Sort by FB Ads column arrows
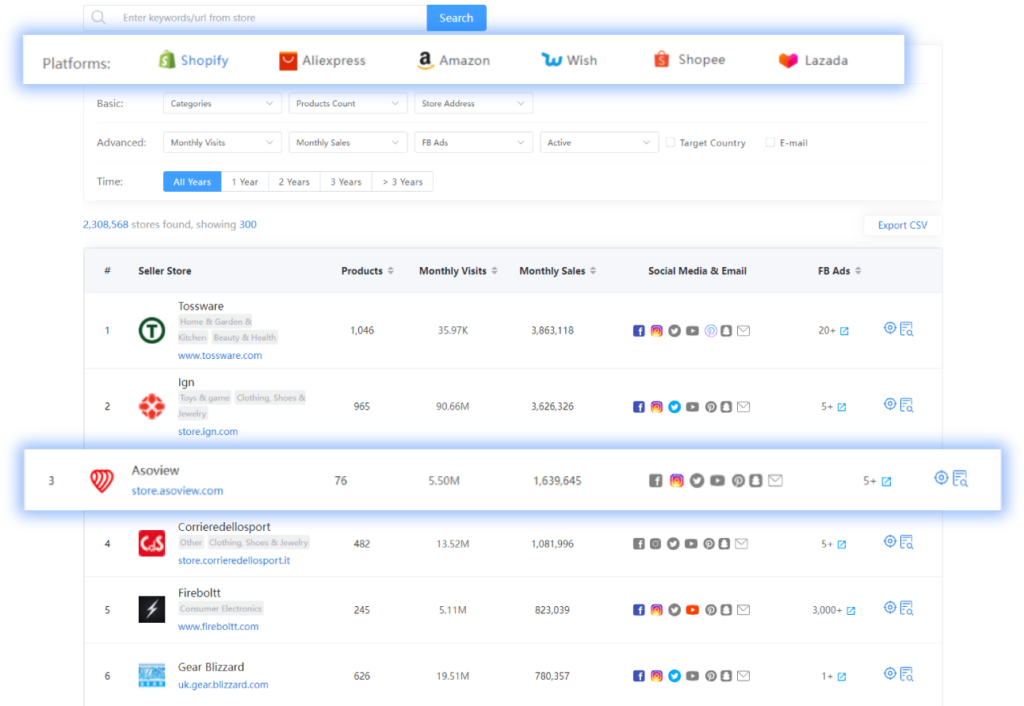 [x=858, y=270]
